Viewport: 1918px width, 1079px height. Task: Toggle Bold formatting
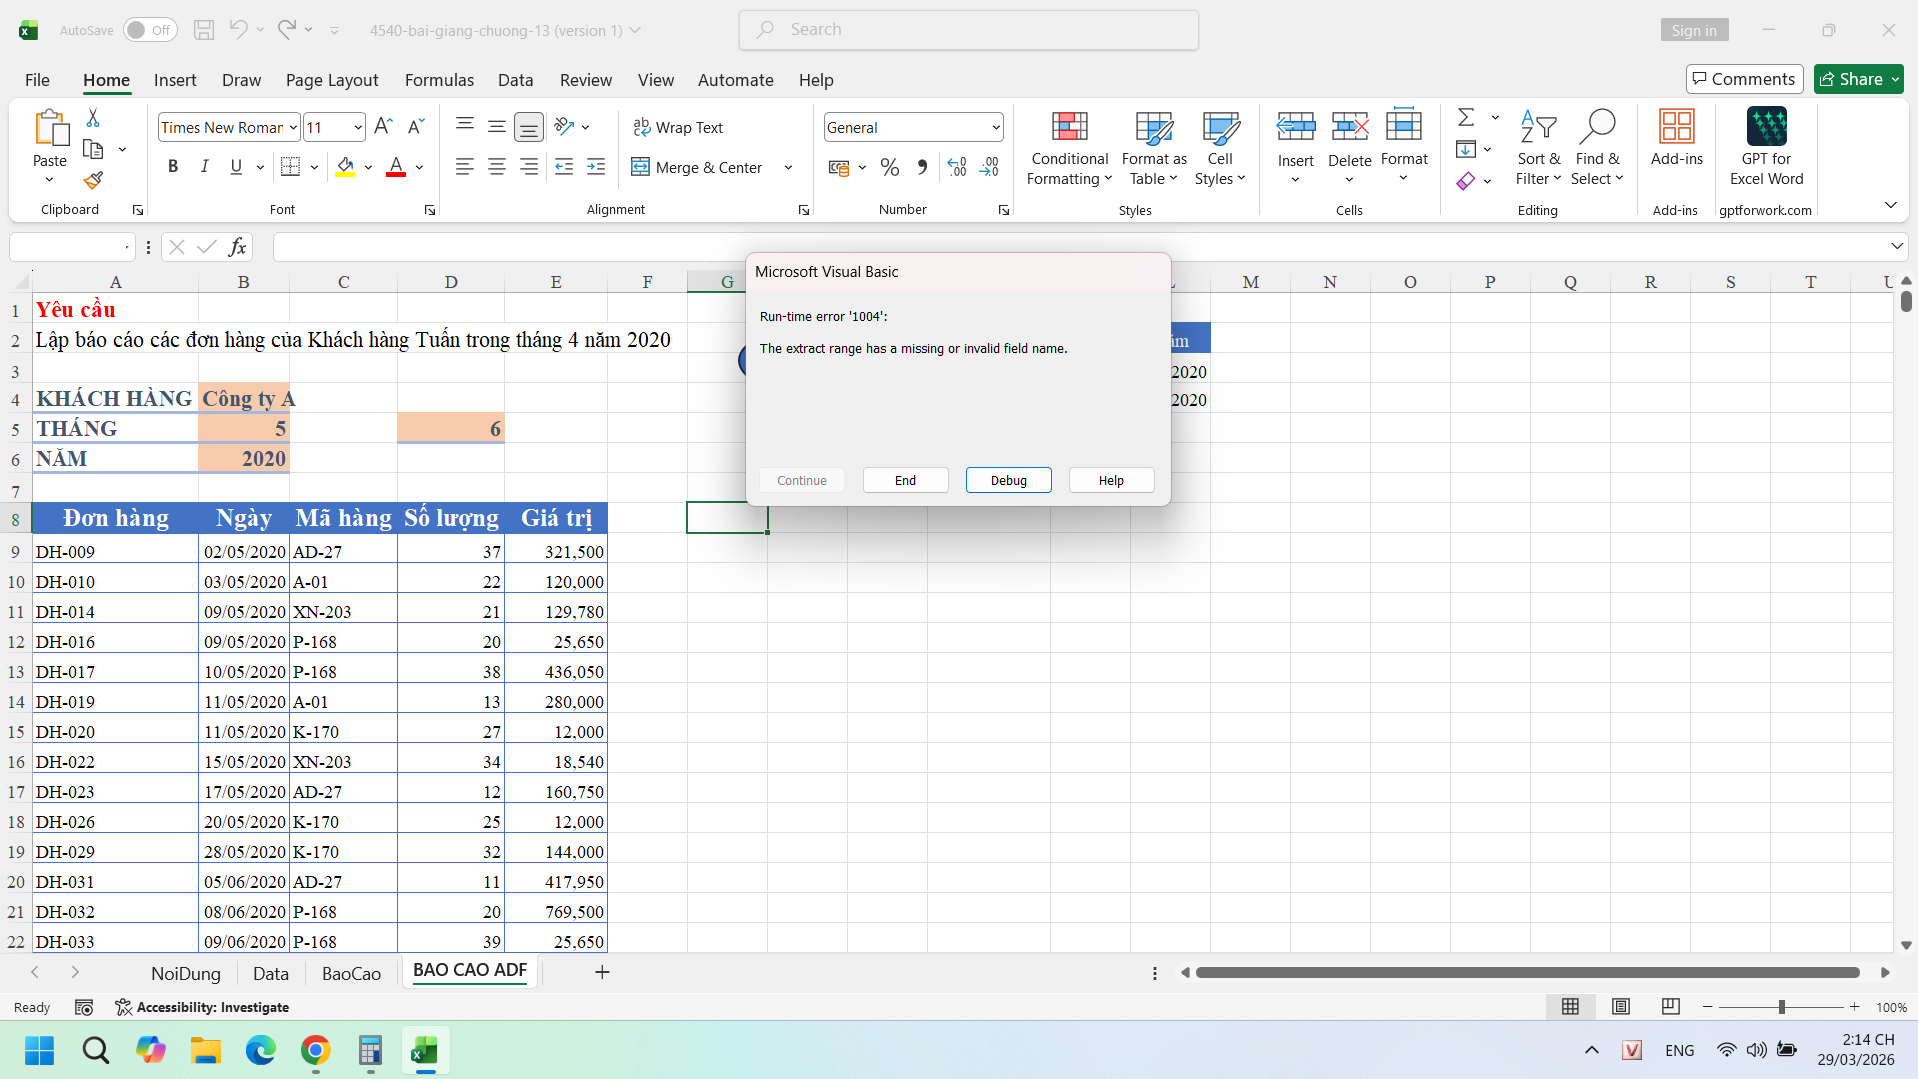173,167
